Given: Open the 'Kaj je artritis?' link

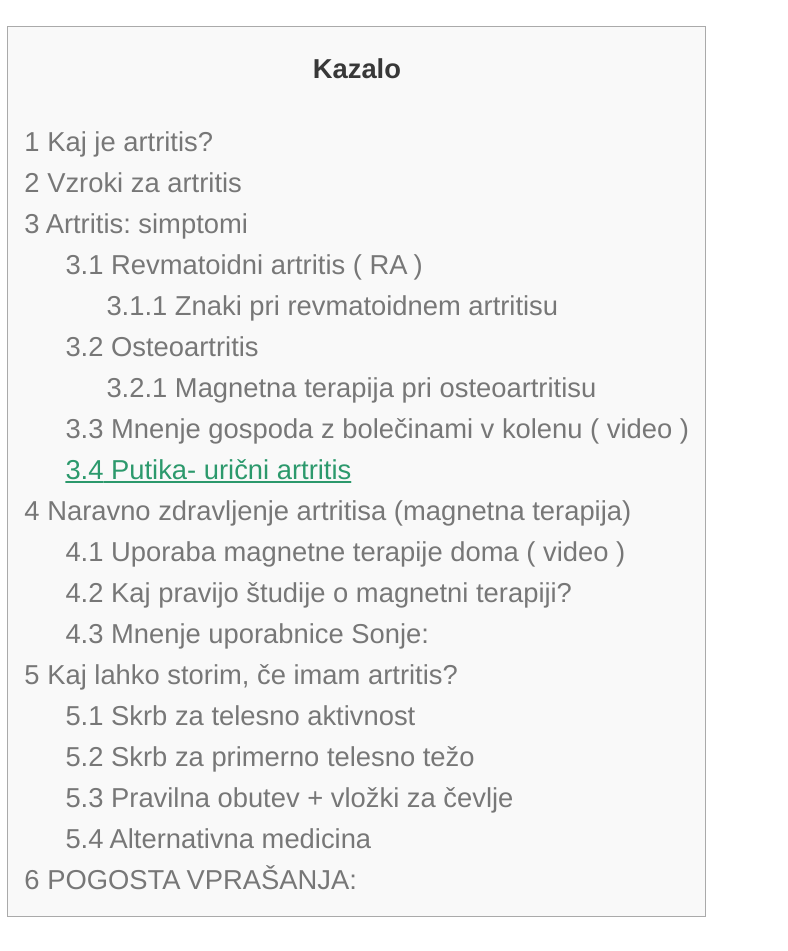Looking at the screenshot, I should point(119,142).
